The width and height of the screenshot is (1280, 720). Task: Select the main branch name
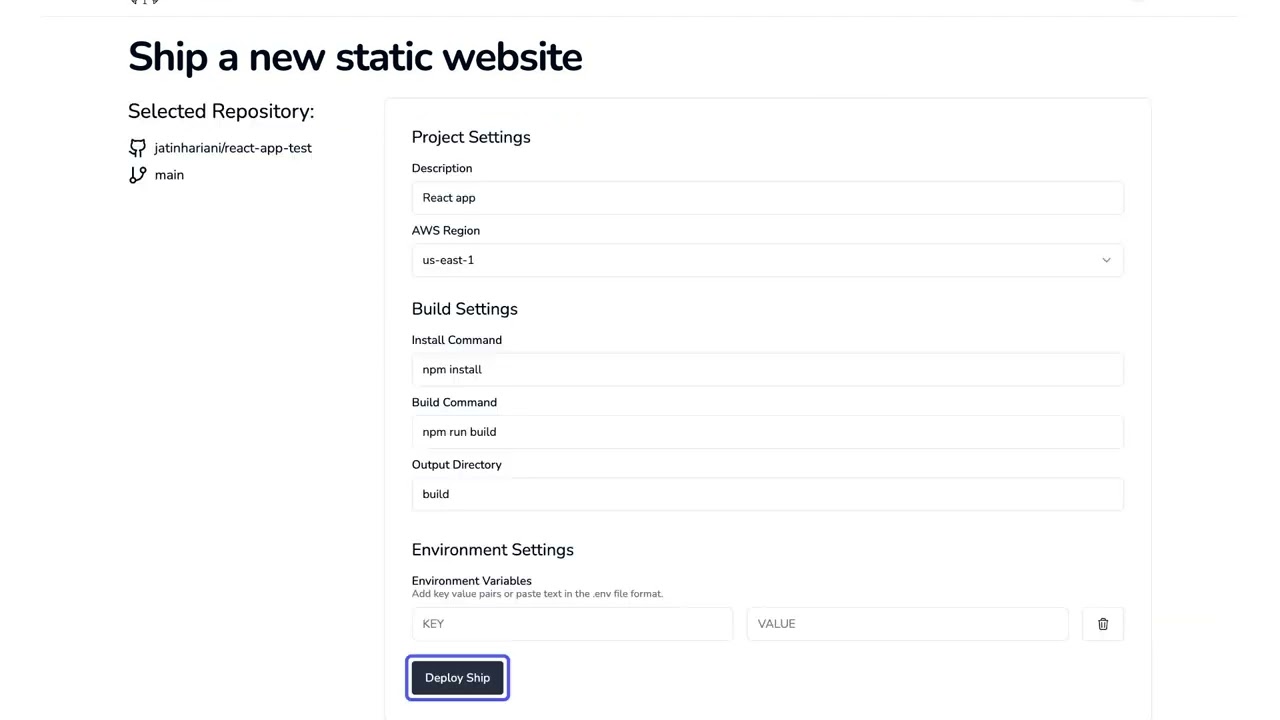[x=169, y=175]
